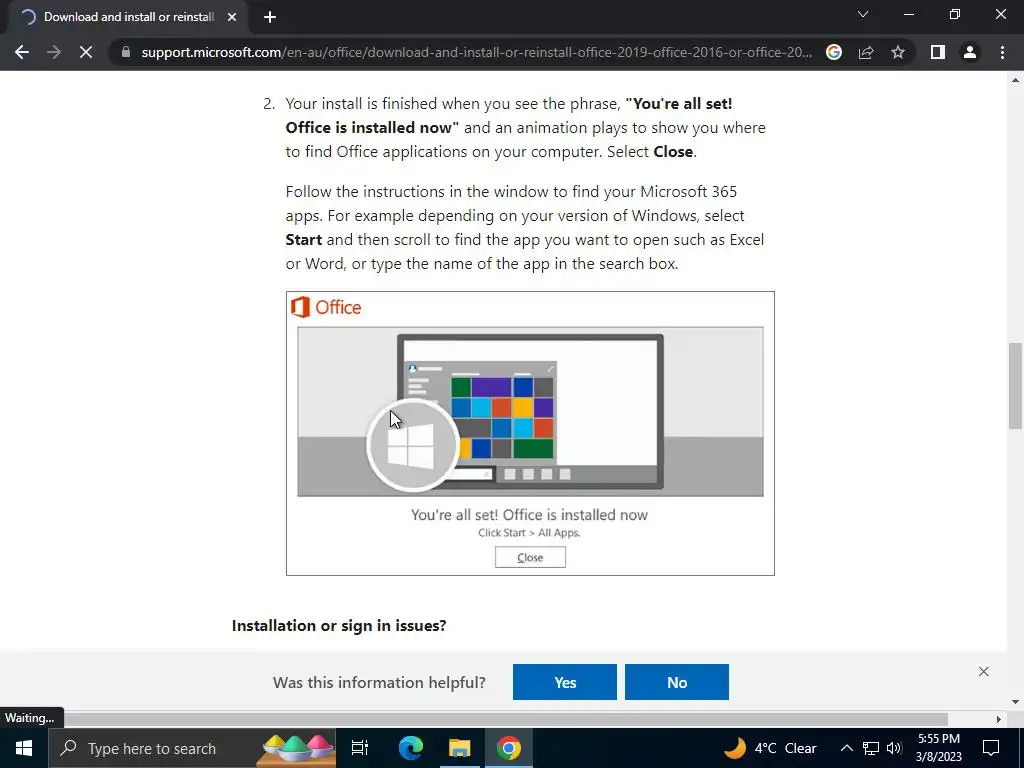Select the Download and install or reinstall tab
This screenshot has width=1024, height=768.
[x=128, y=17]
